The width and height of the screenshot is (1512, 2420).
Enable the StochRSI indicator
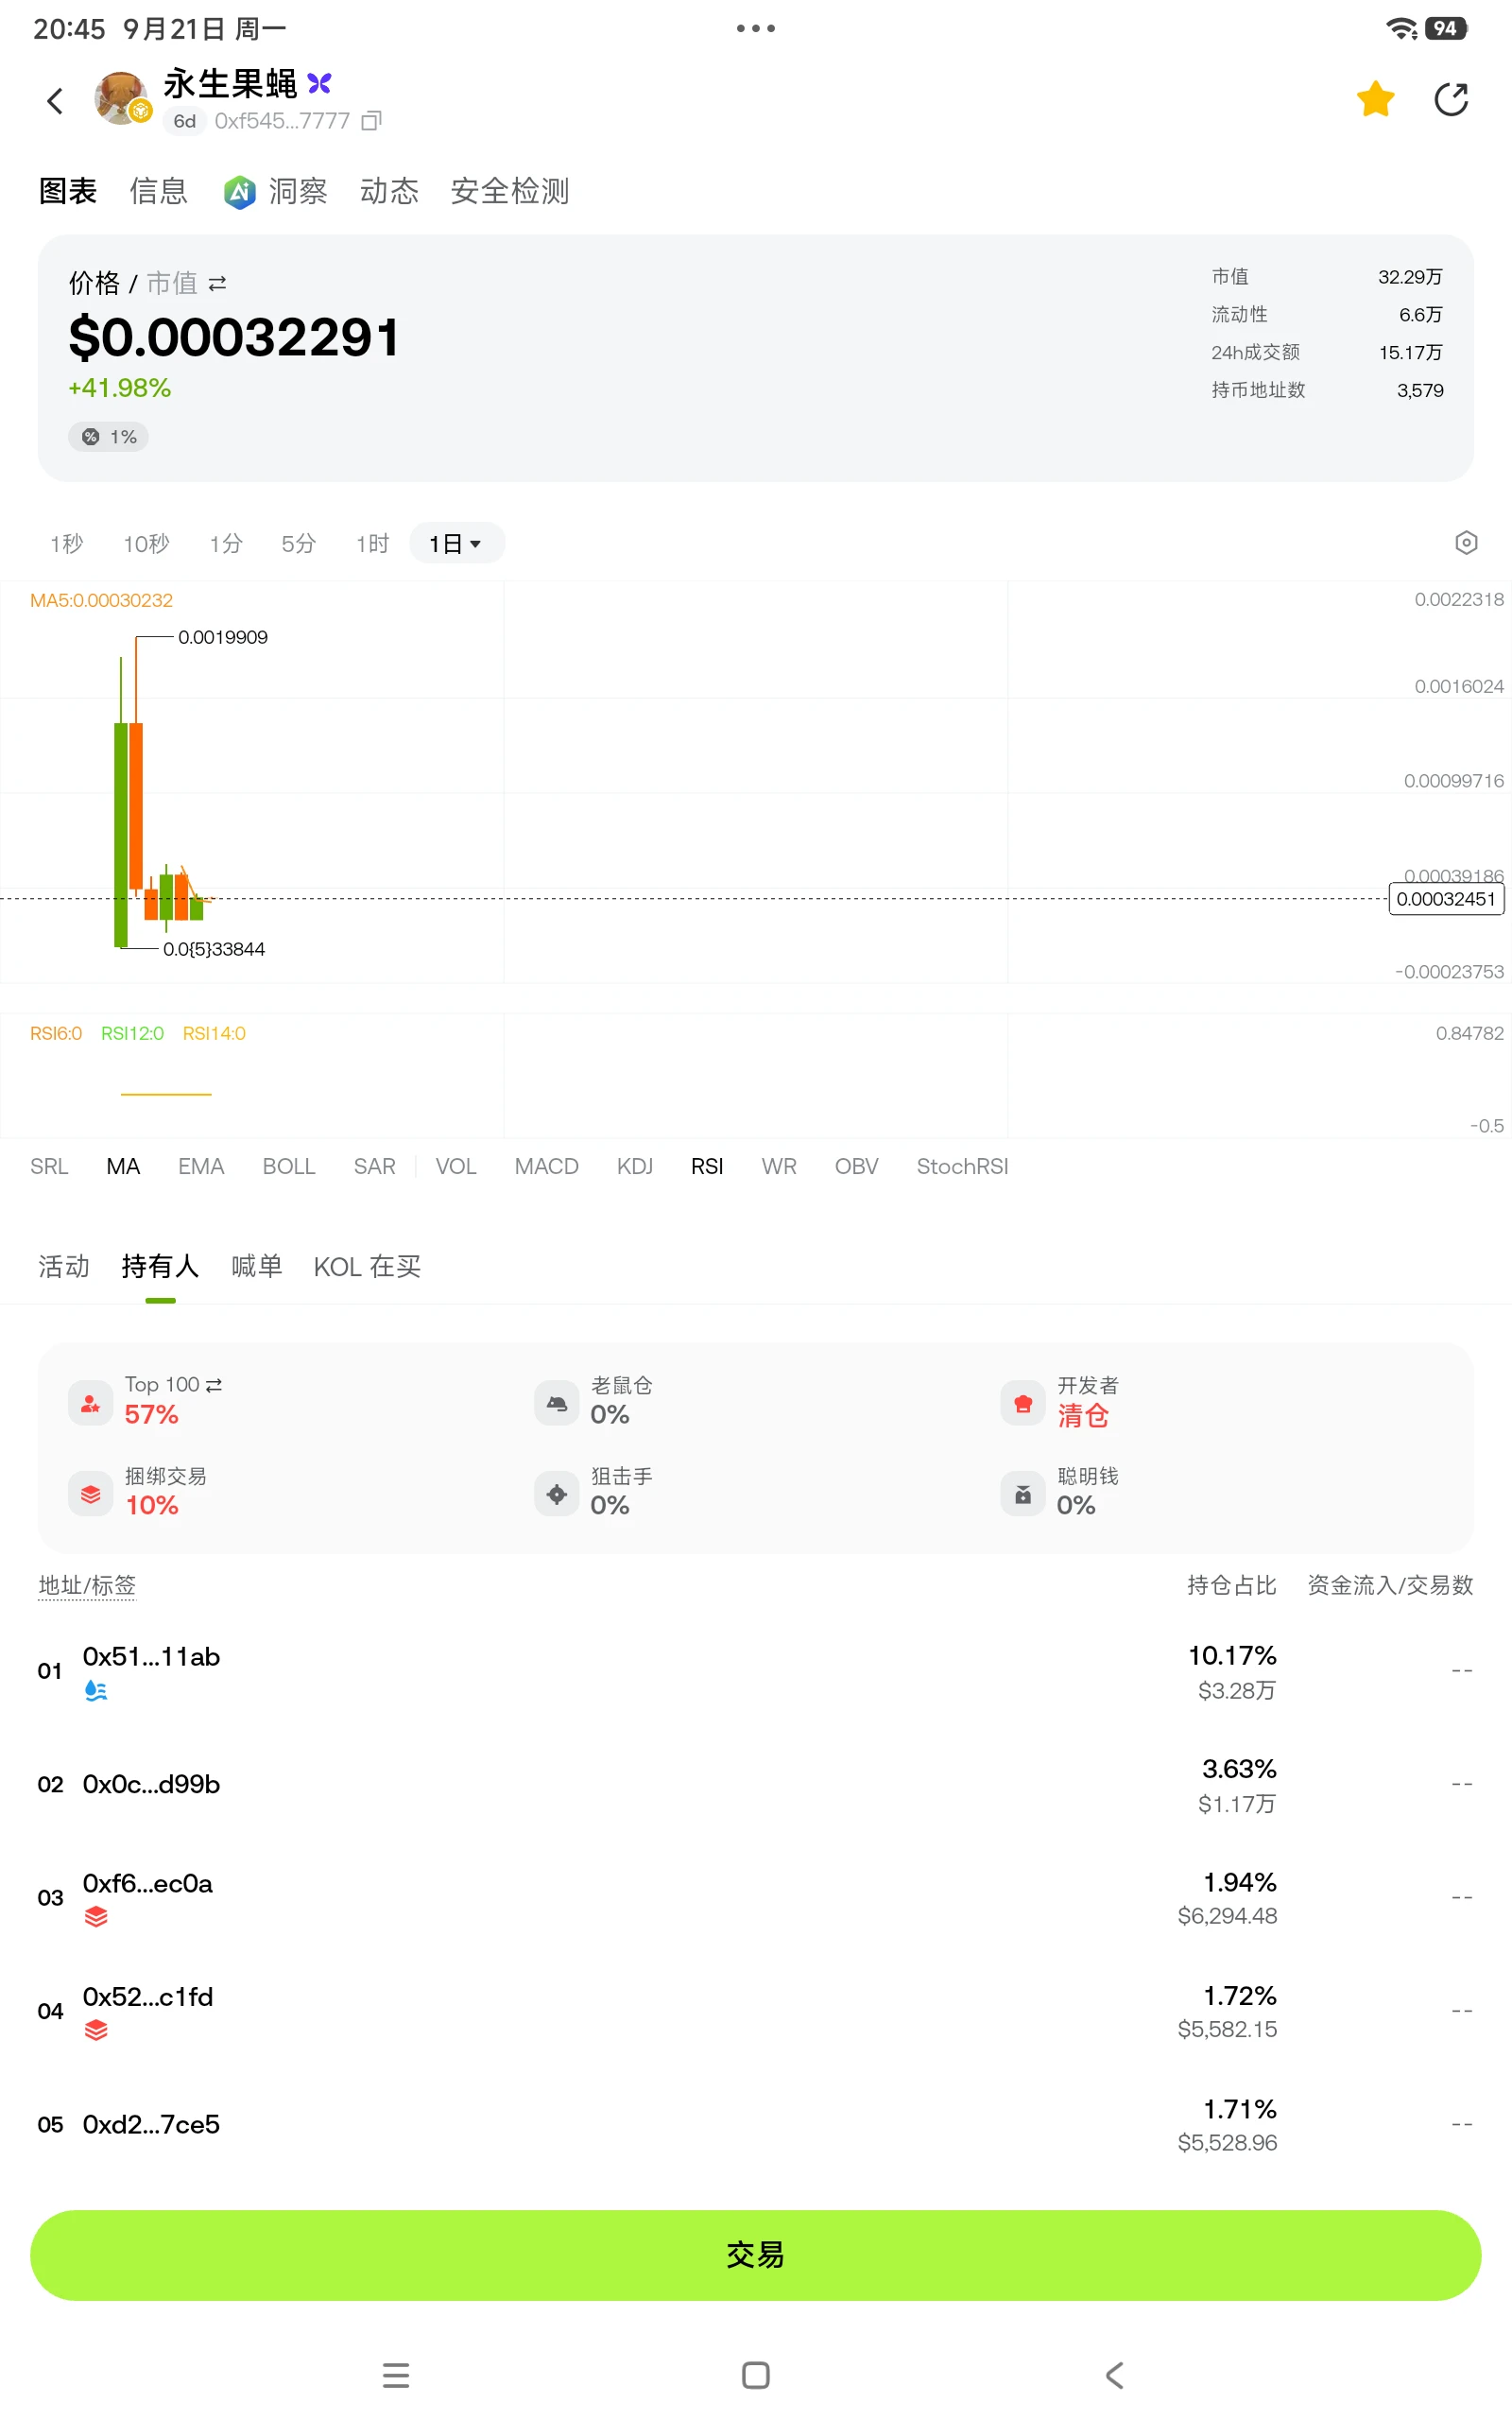[962, 1166]
